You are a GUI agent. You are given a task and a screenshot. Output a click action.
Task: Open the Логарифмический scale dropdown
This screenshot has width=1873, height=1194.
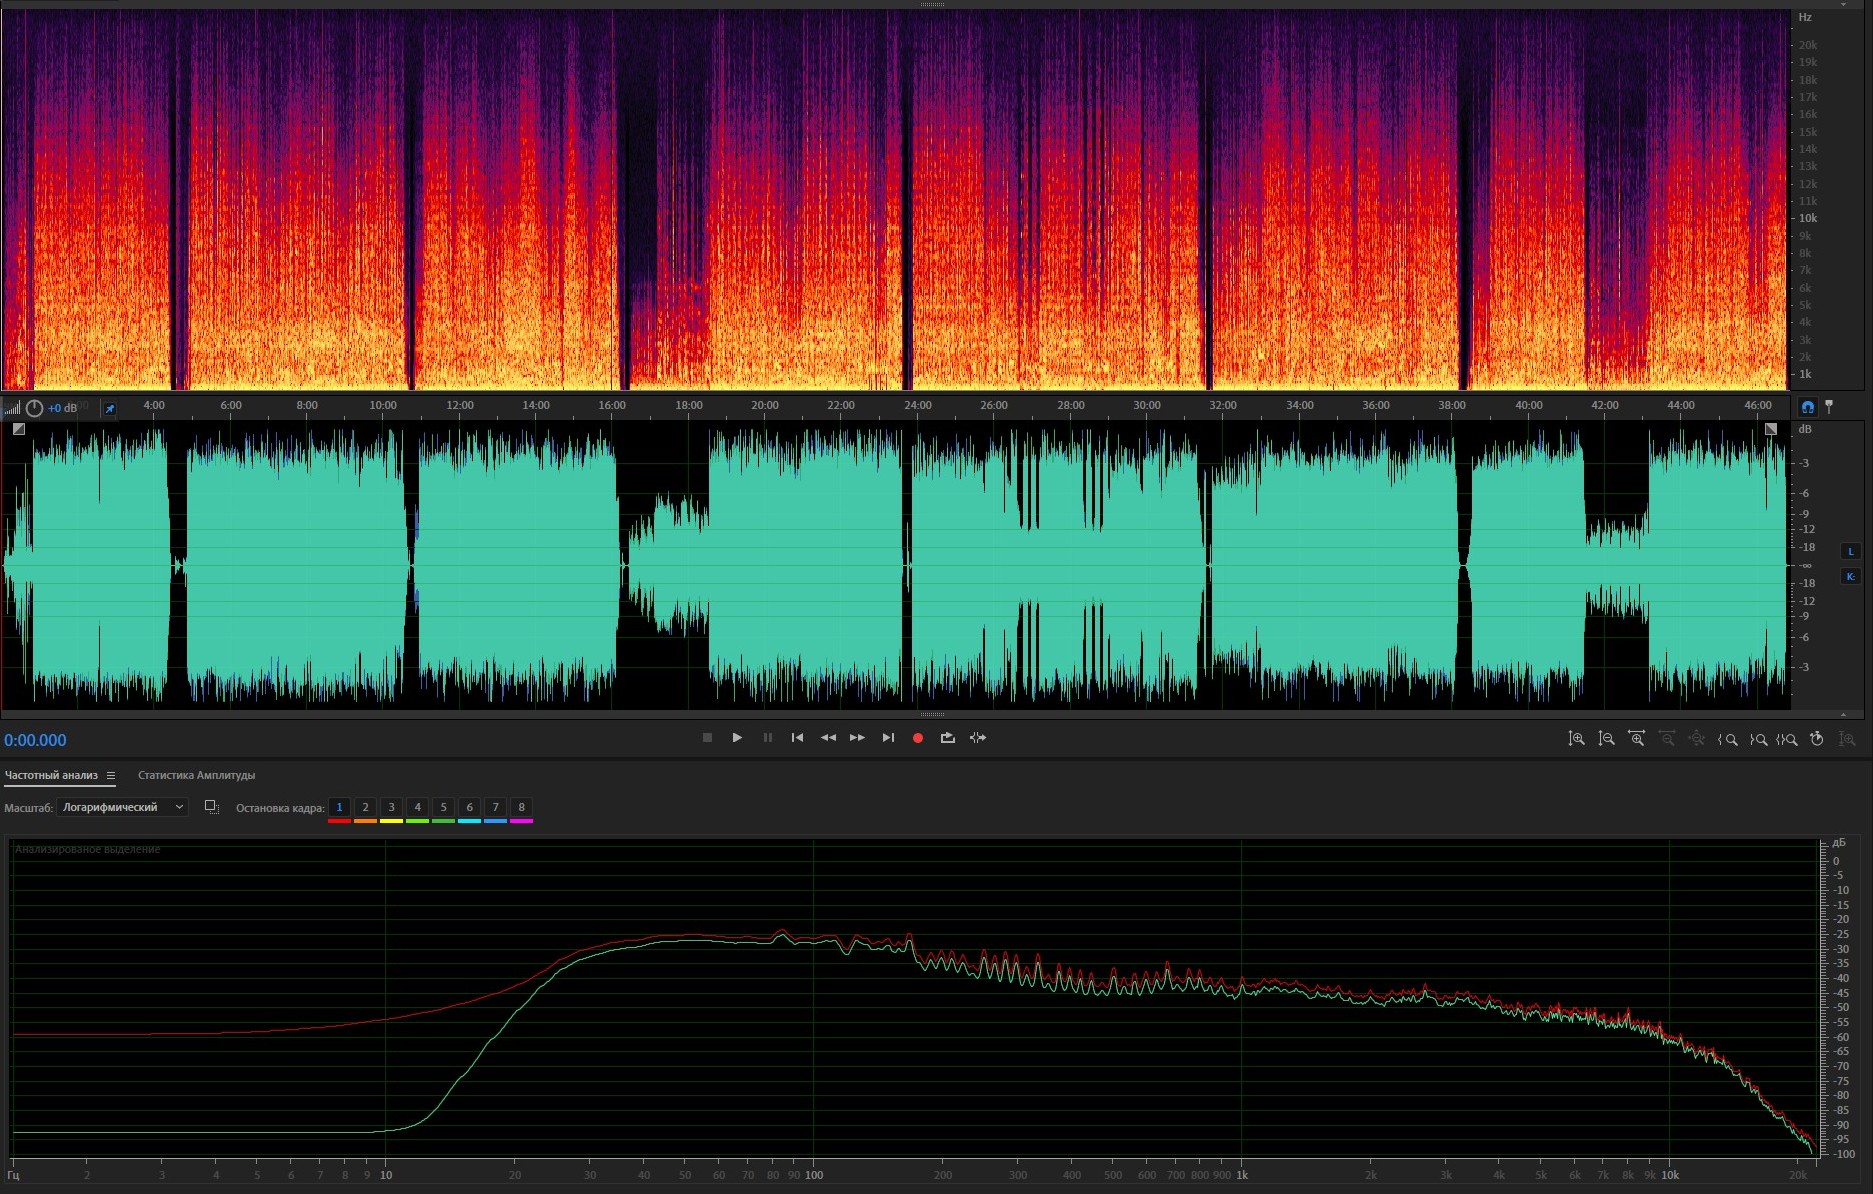pyautogui.click(x=122, y=807)
